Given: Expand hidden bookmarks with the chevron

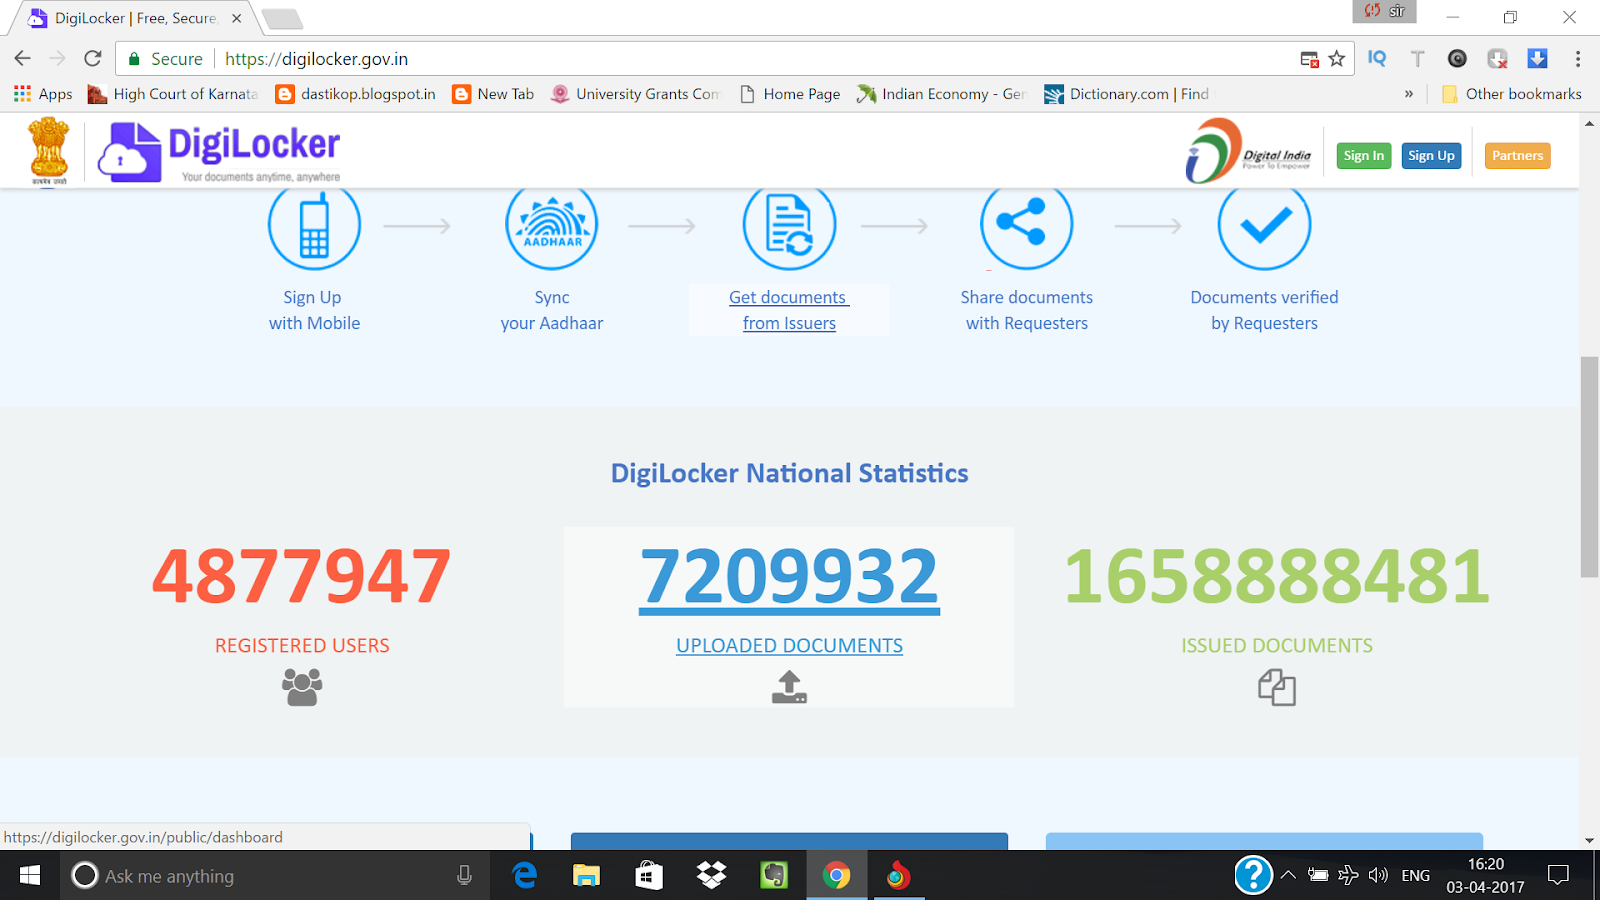Looking at the screenshot, I should click(x=1409, y=94).
